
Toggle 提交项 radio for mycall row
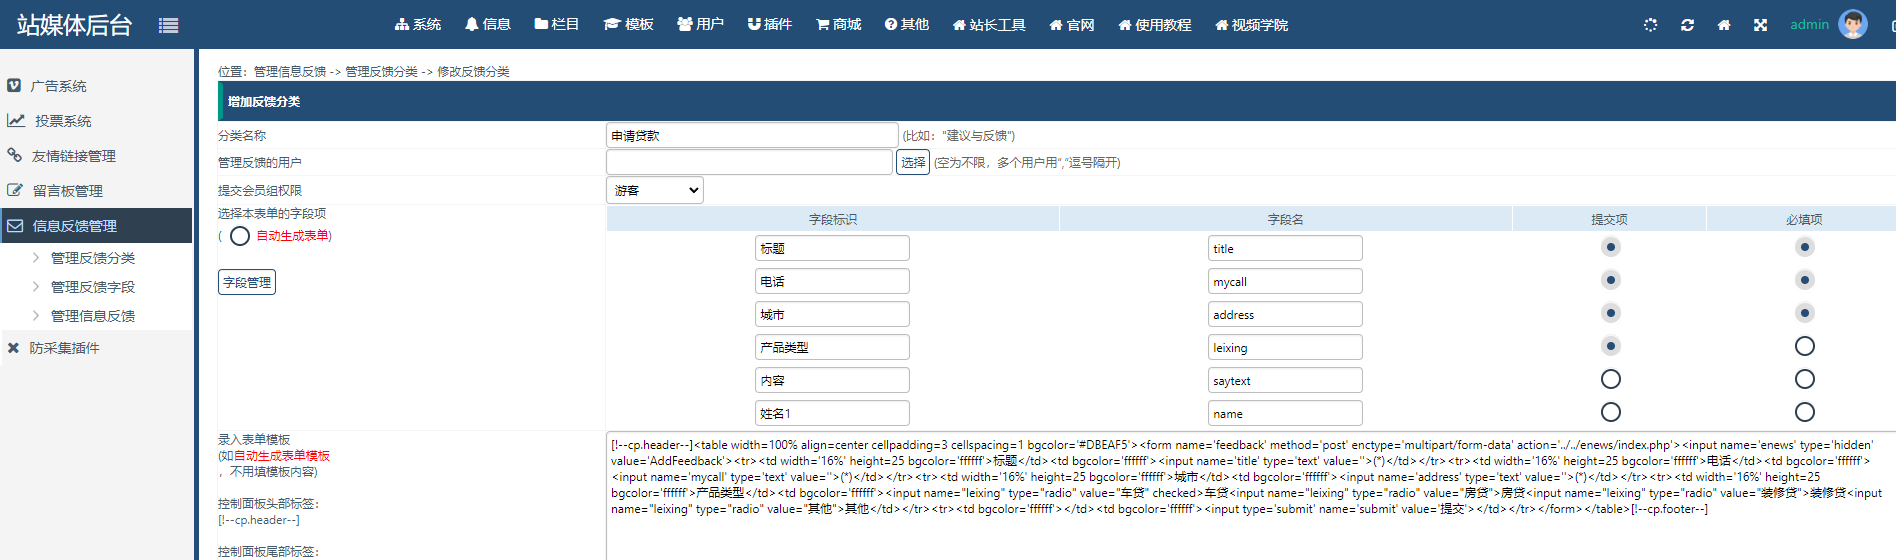tap(1610, 280)
